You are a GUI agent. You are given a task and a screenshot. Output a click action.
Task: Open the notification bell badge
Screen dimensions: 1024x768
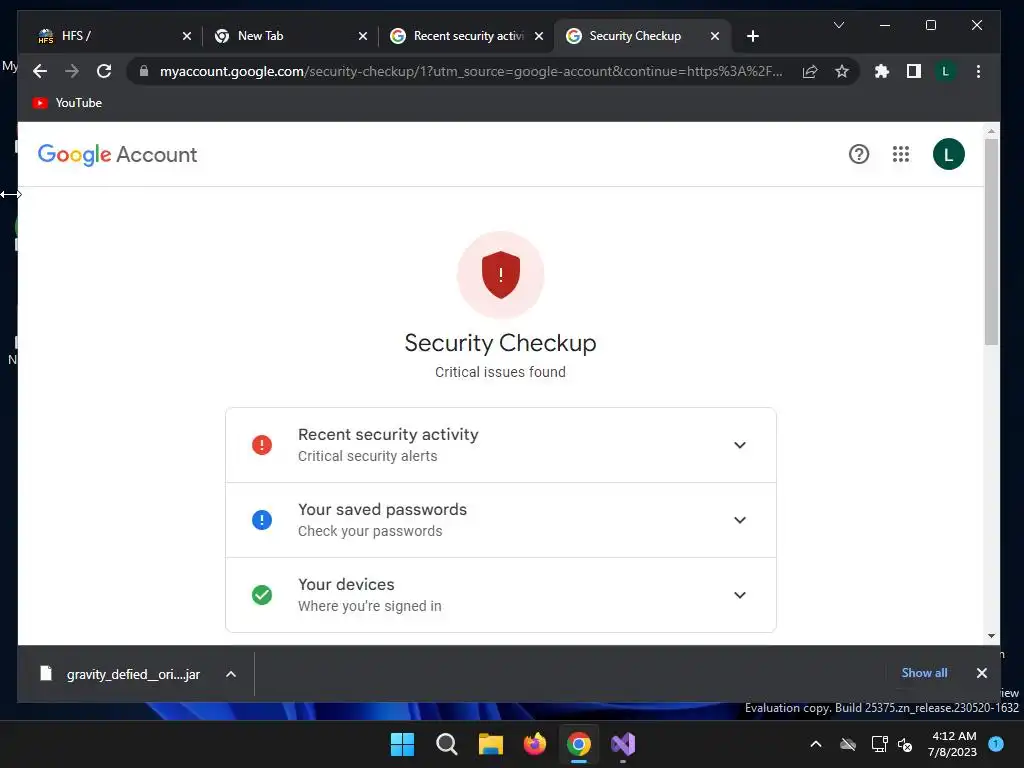coord(996,744)
